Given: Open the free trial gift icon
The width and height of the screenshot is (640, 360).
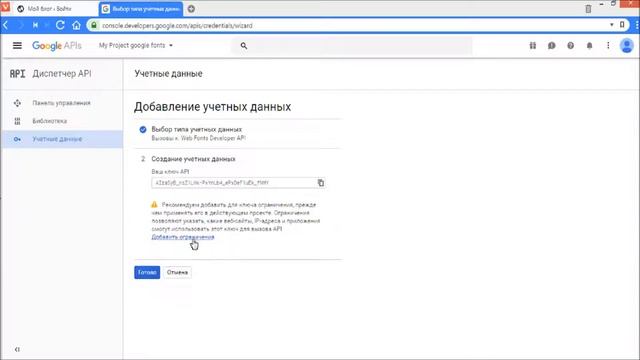Looking at the screenshot, I should pos(533,46).
